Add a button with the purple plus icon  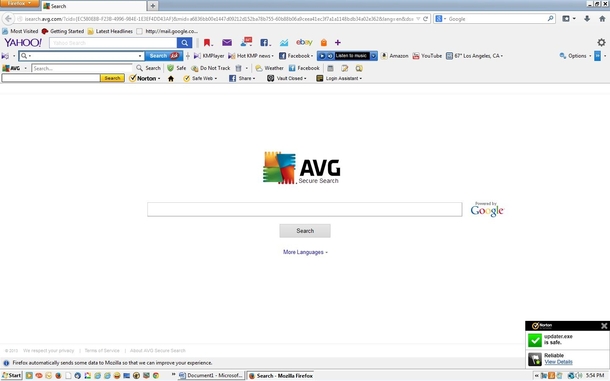click(338, 42)
